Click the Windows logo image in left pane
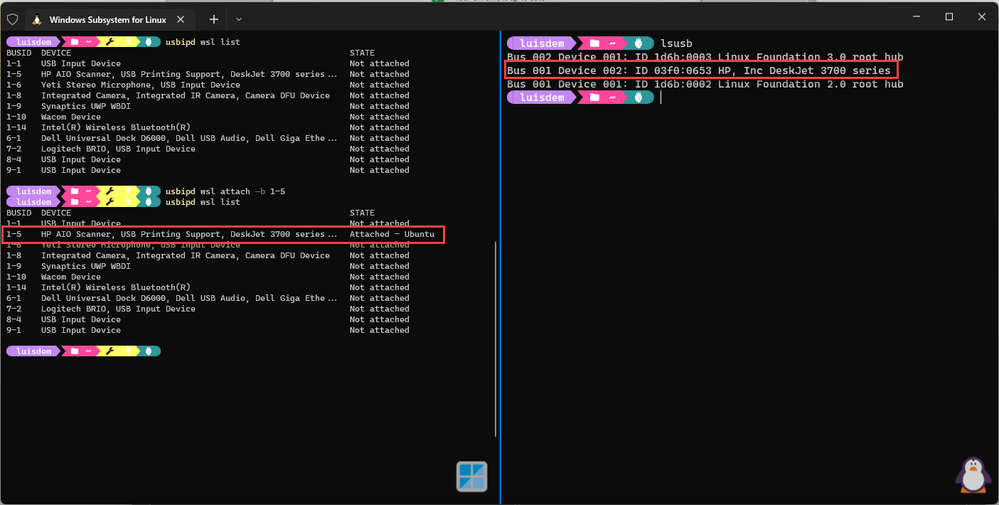 pos(472,476)
